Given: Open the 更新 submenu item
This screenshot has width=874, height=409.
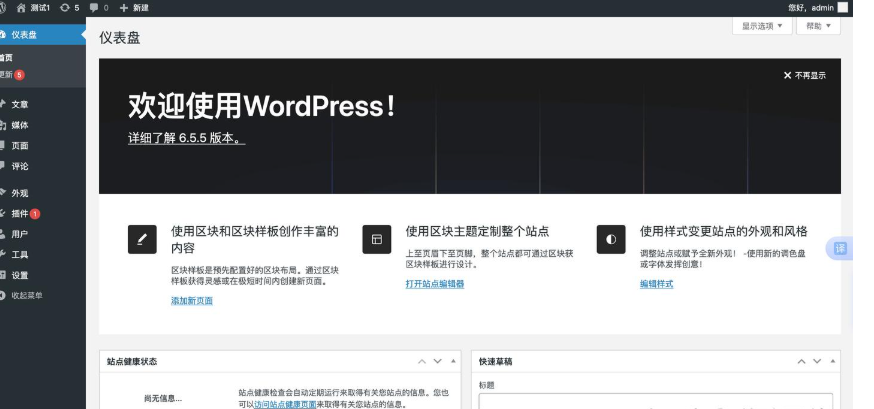Looking at the screenshot, I should pos(6,75).
